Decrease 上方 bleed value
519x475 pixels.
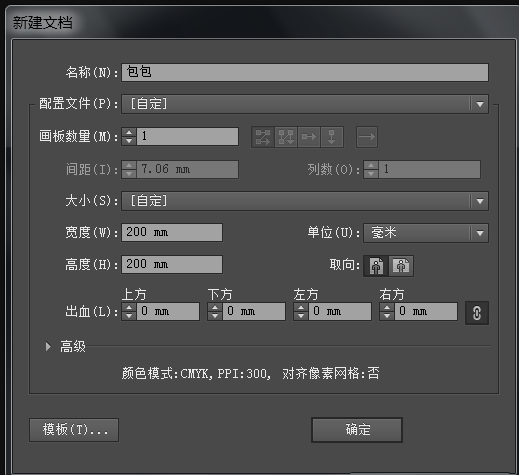point(129,316)
